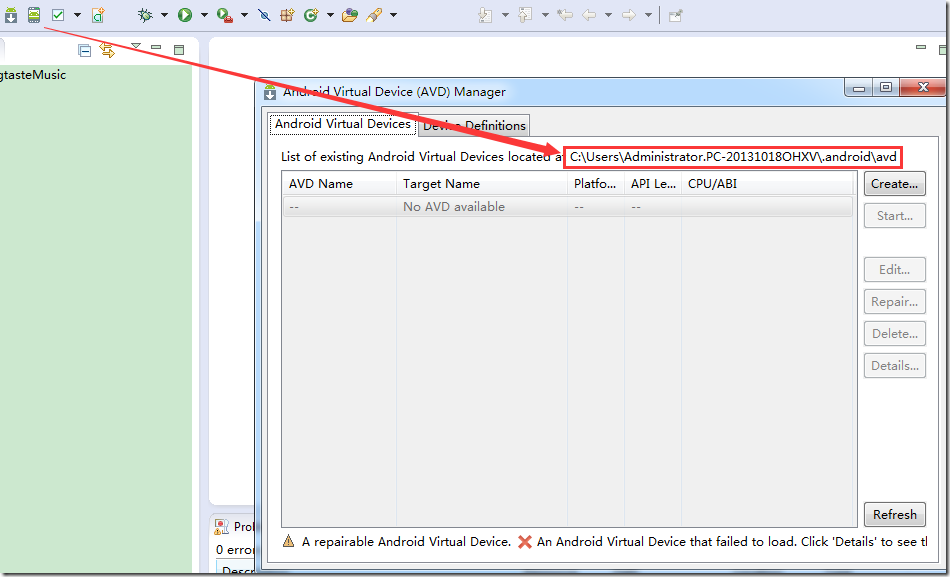This screenshot has width=950, height=577.
Task: Click the Refresh button
Action: tap(894, 515)
